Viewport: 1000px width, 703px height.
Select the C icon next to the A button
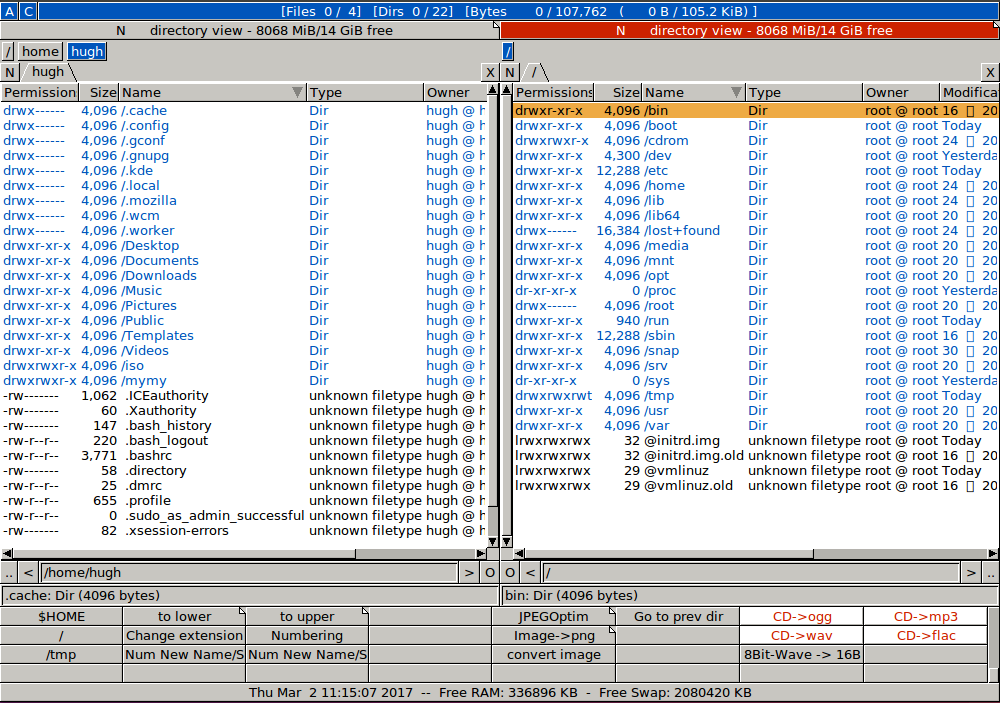click(27, 11)
